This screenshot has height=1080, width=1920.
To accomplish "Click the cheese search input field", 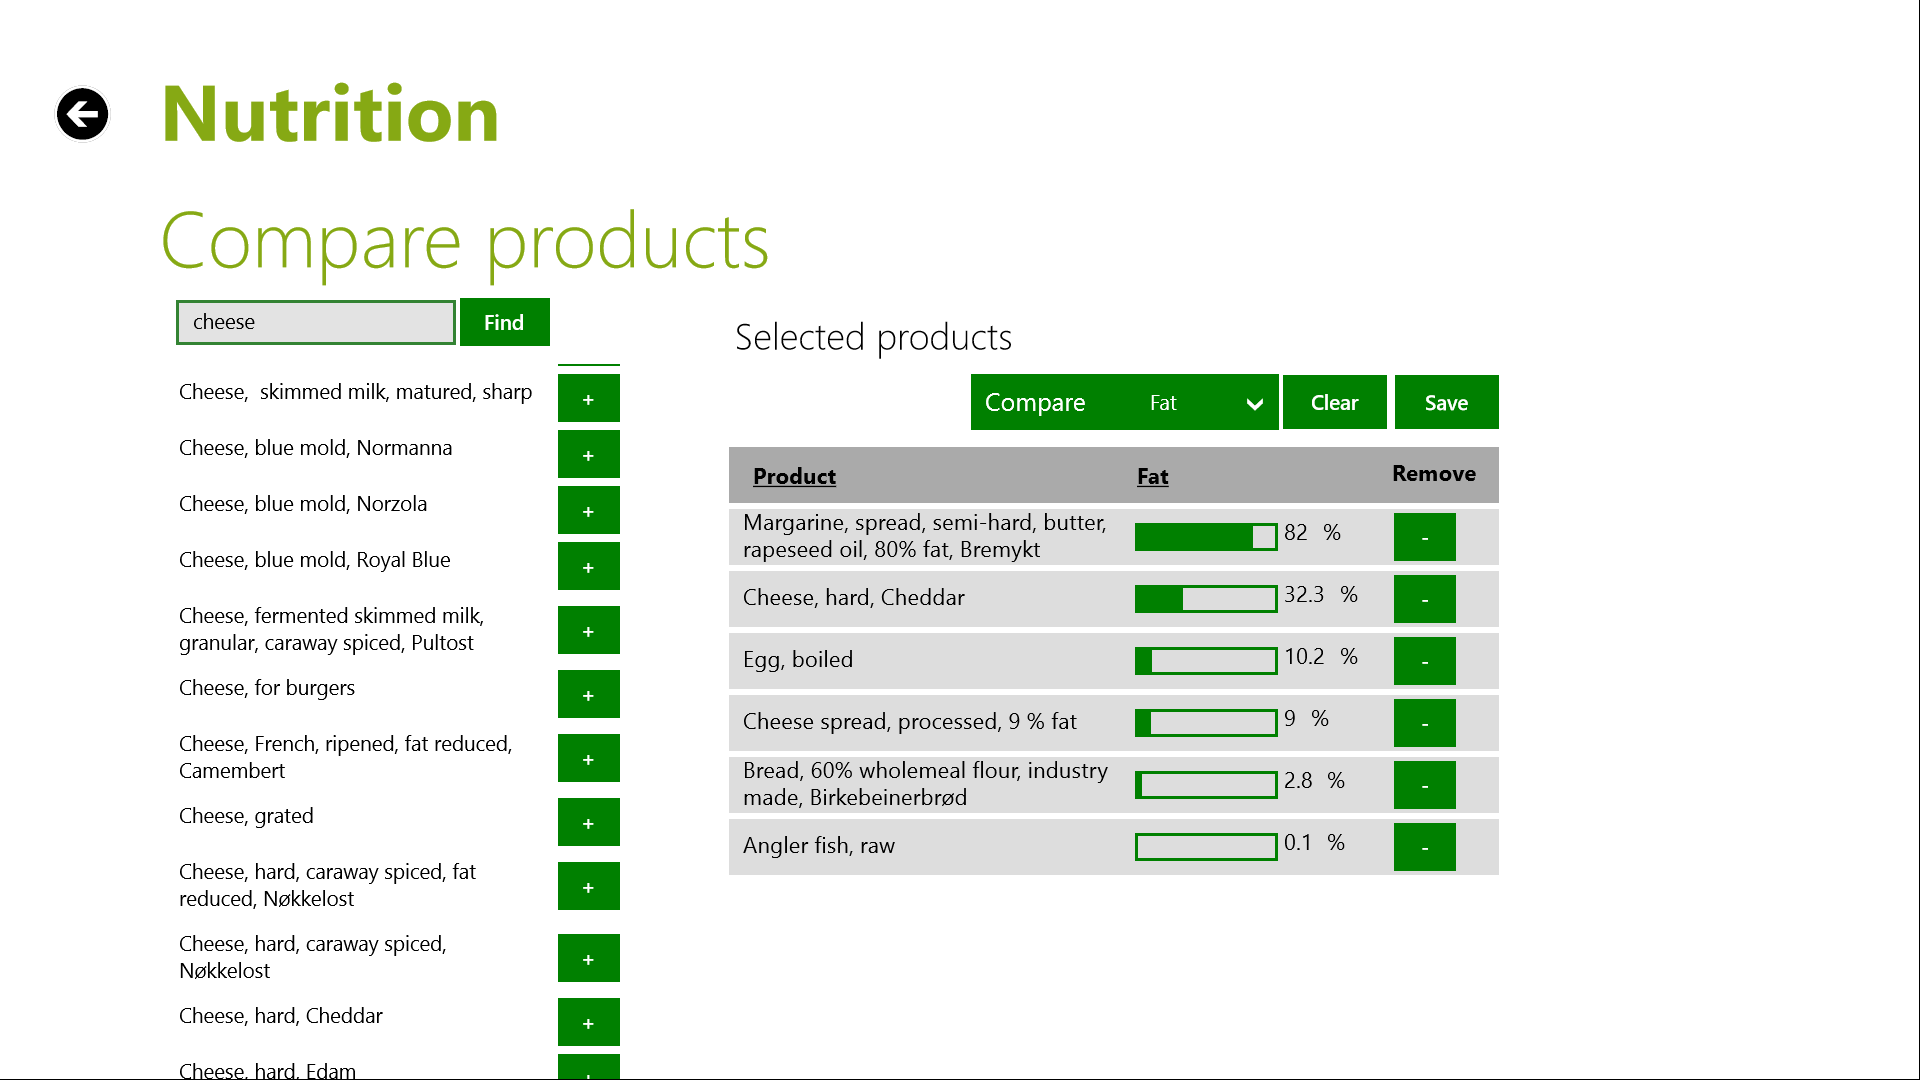I will [316, 322].
